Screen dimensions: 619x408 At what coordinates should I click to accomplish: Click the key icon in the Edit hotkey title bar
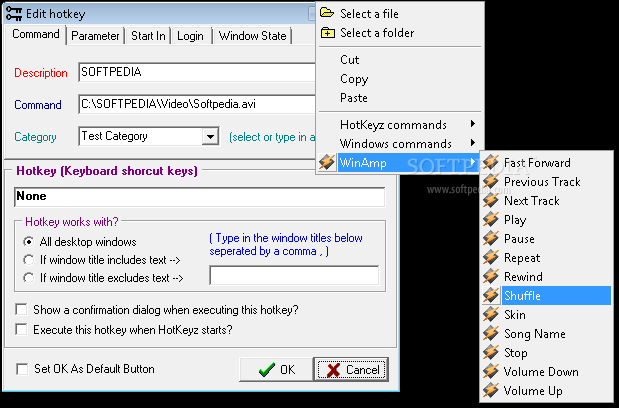point(14,14)
